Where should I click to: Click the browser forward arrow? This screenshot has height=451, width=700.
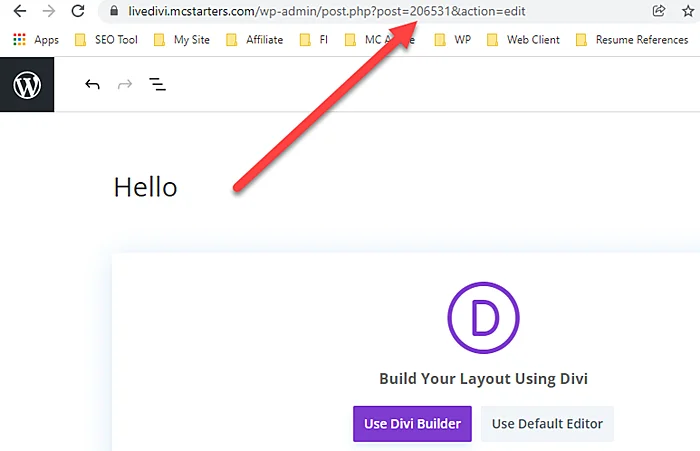[x=49, y=11]
